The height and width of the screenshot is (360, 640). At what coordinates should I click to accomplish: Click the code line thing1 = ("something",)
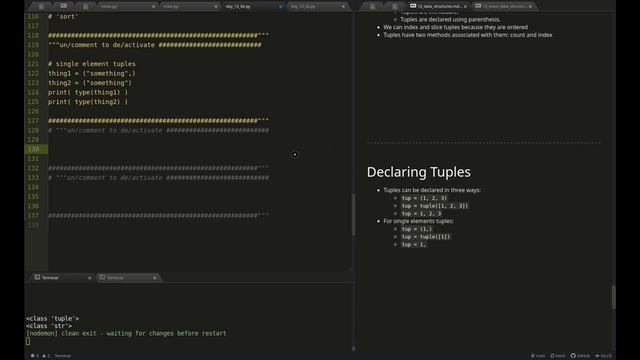point(92,73)
